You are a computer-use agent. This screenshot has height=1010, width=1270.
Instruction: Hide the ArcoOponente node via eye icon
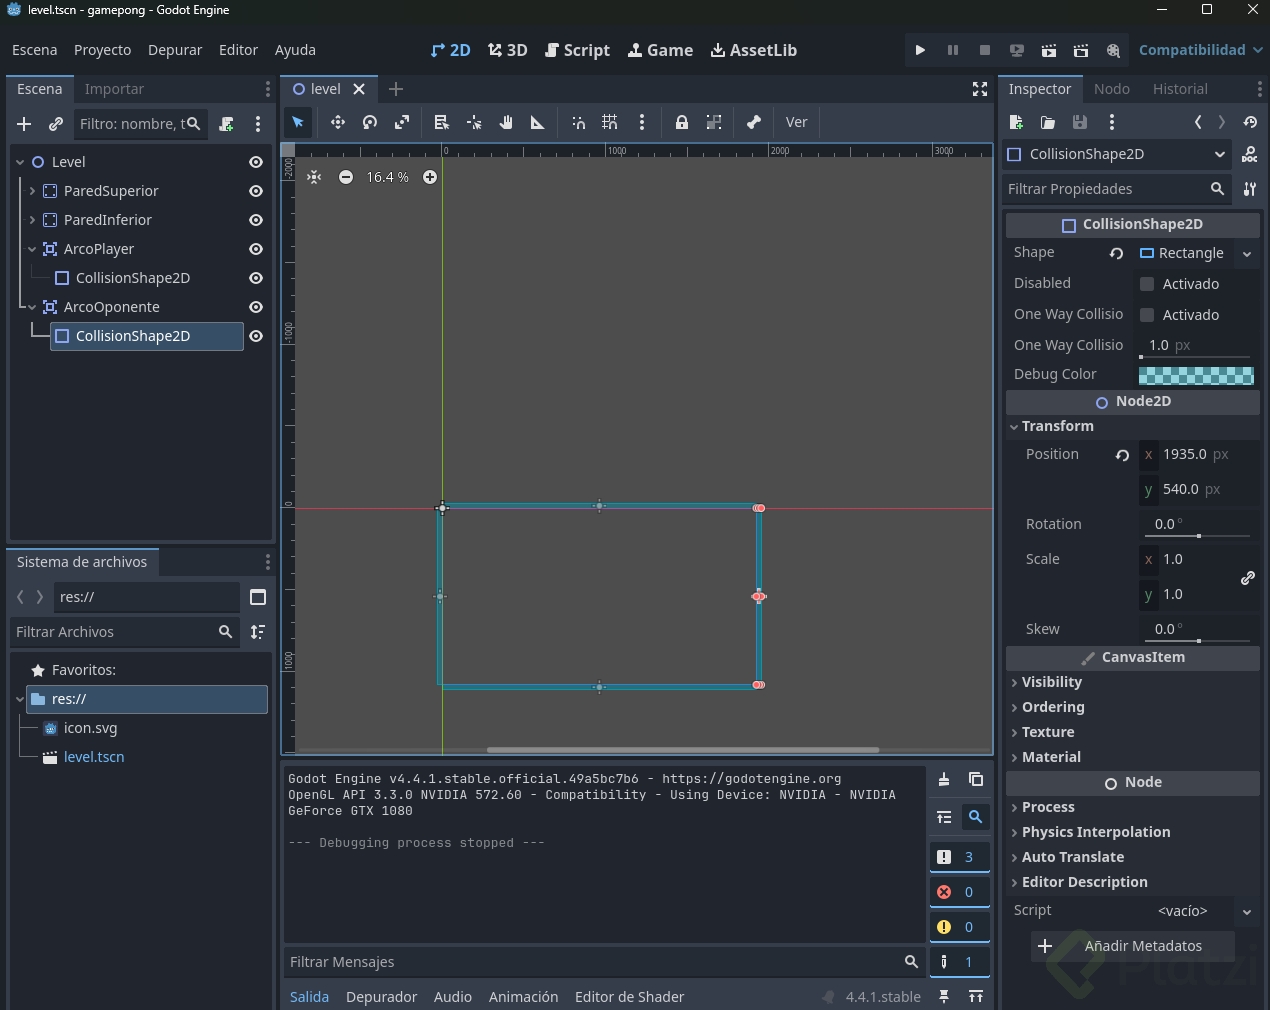click(x=256, y=307)
